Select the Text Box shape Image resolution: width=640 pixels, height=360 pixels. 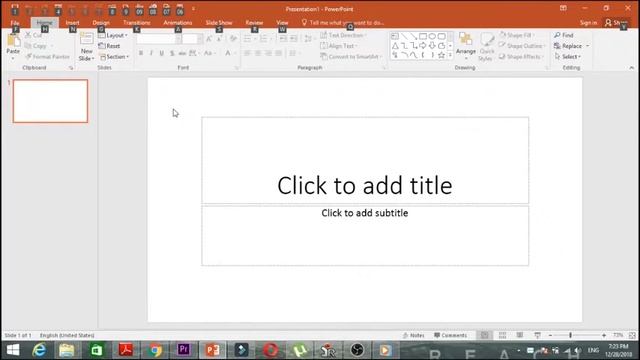(395, 37)
